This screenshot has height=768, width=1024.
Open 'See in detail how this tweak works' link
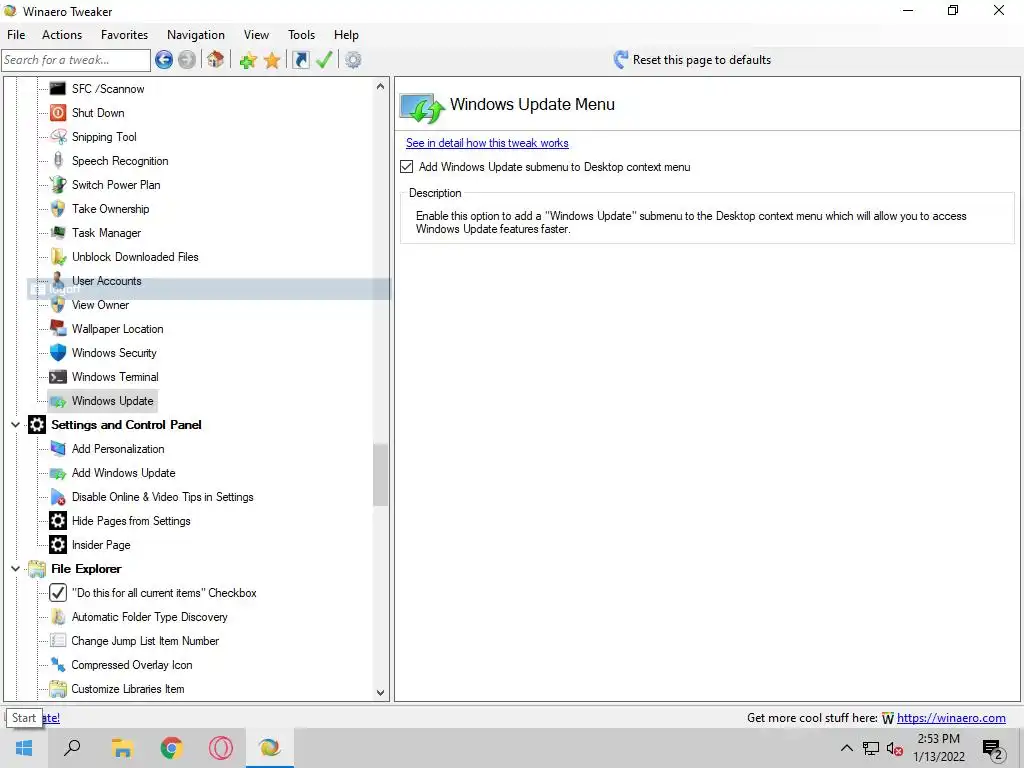point(487,143)
